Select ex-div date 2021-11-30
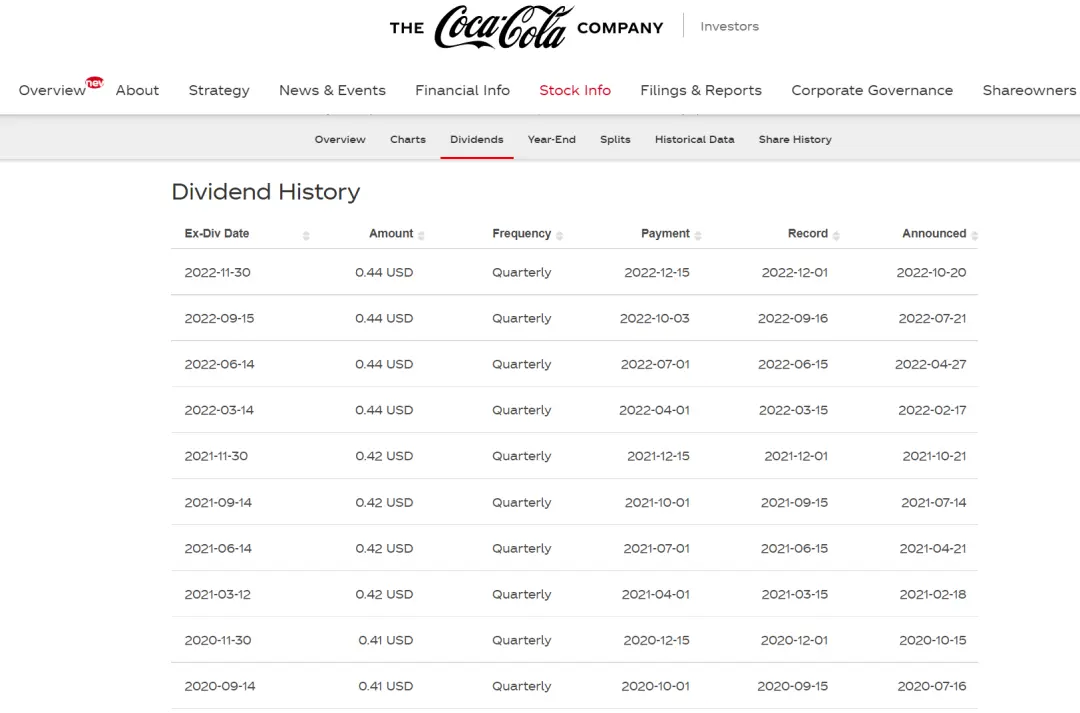 point(216,456)
